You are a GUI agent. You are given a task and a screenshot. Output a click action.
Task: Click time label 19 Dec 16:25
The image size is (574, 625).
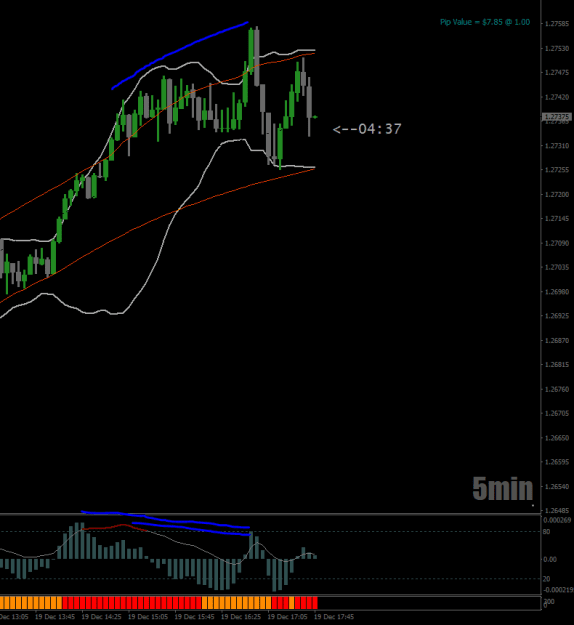(241, 617)
